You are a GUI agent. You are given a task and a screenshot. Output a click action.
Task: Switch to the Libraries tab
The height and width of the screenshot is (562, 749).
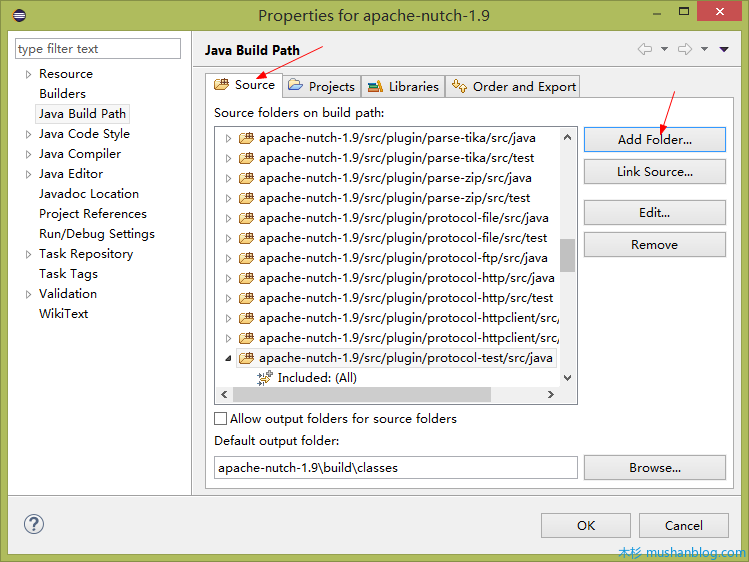(403, 86)
